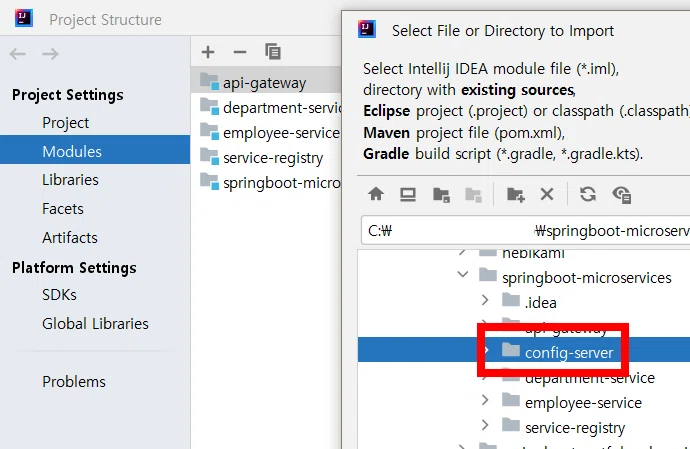The width and height of the screenshot is (690, 449).
Task: Select the api-gateway module
Action: point(266,82)
